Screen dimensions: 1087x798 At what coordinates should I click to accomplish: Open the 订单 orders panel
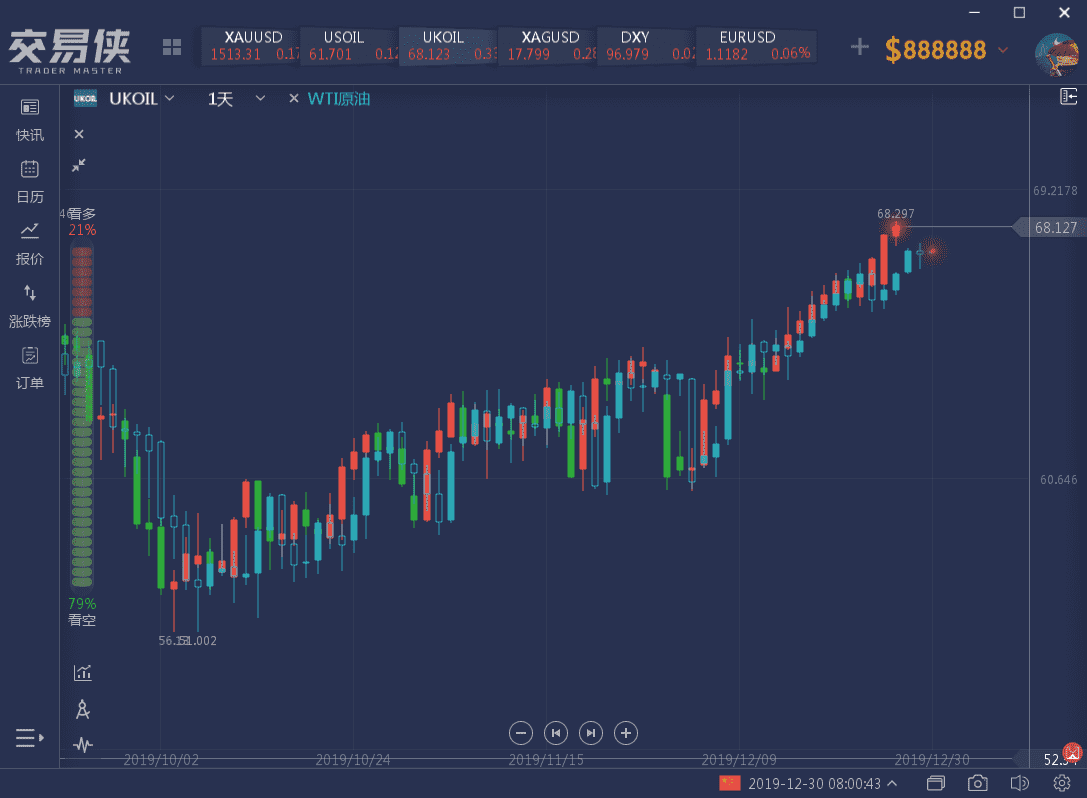point(30,367)
